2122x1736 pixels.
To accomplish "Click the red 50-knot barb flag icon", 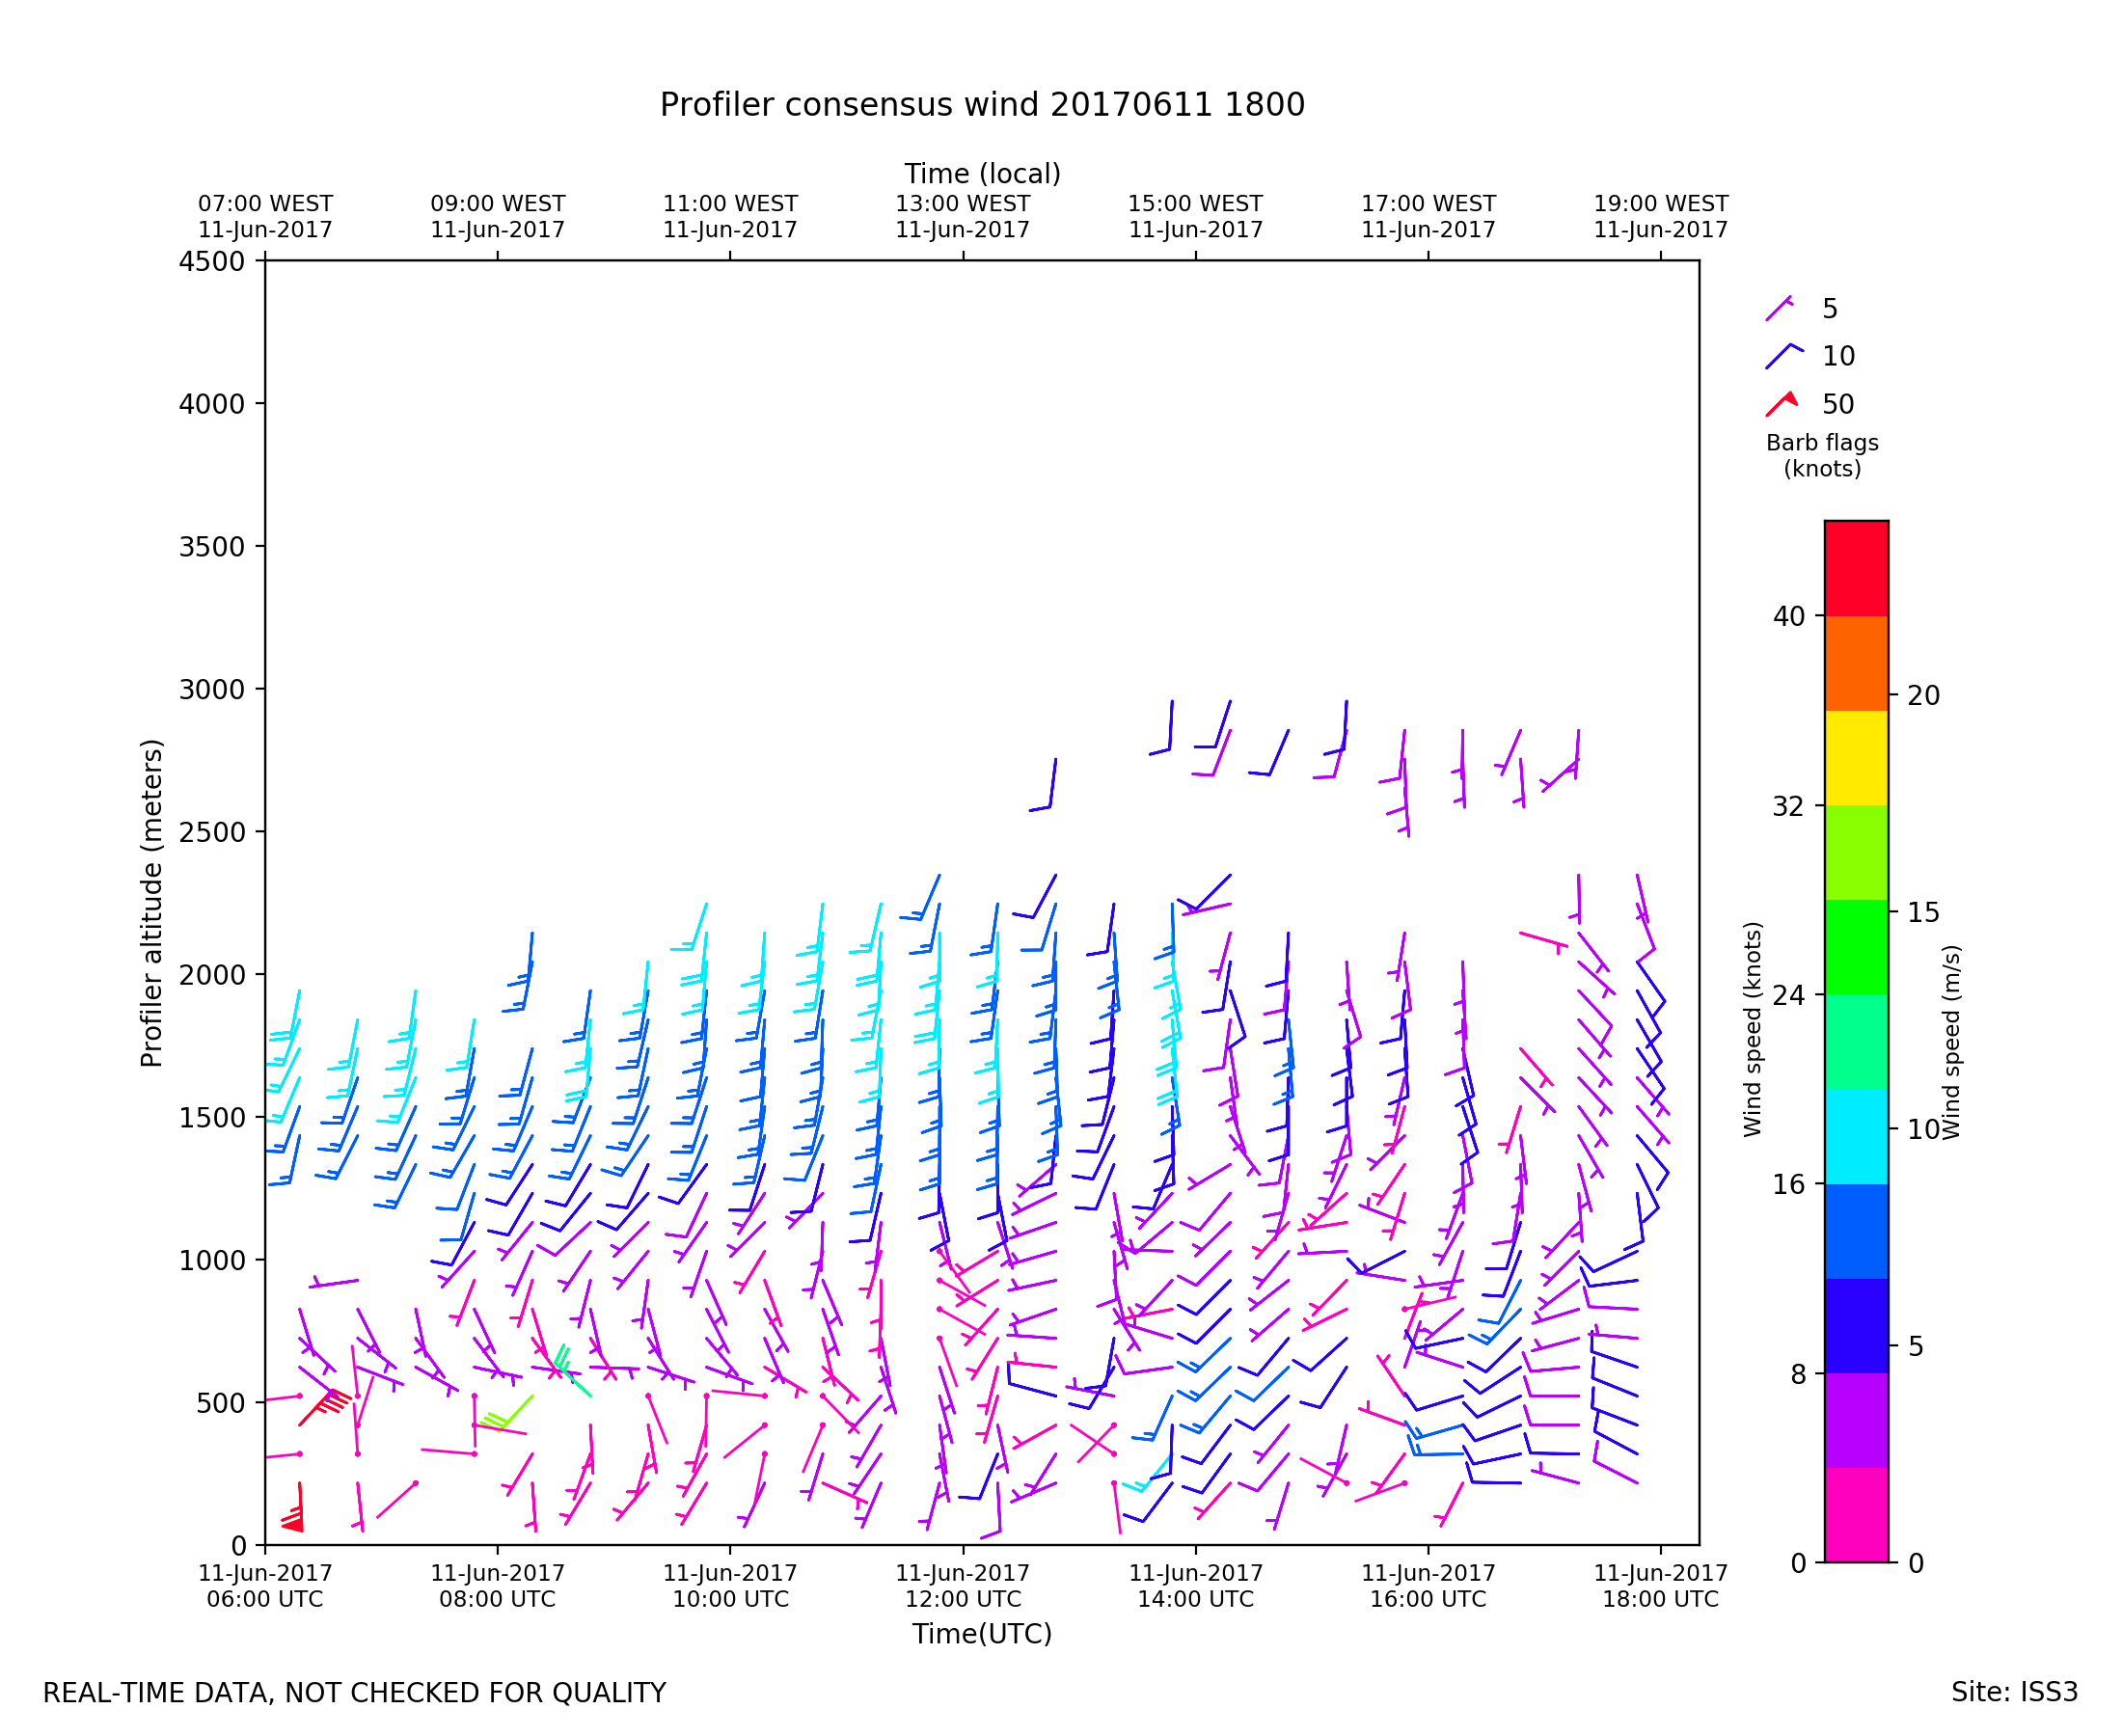I will point(1782,404).
